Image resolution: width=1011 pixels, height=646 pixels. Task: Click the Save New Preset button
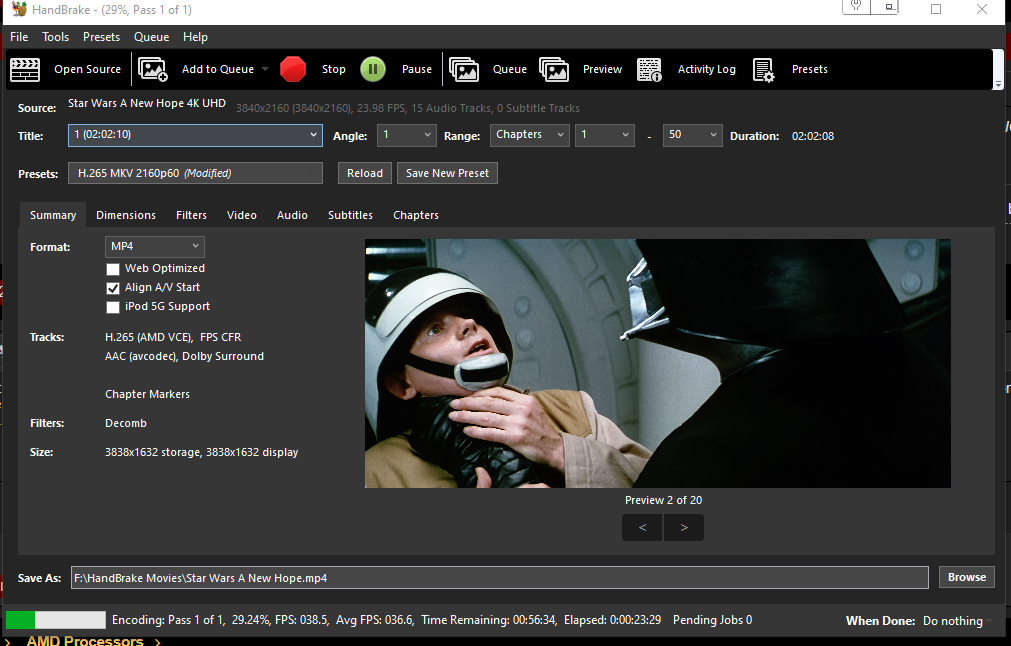(x=447, y=173)
